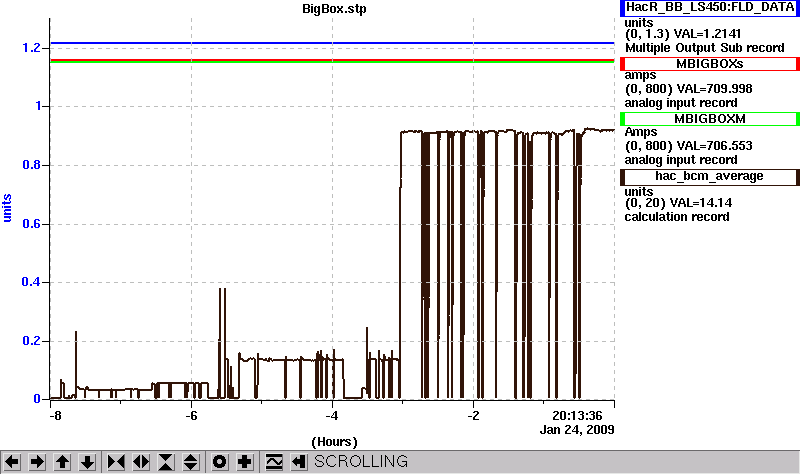Viewport: 800px width, 474px height.
Task: Click the 'calculation record' description
Action: [x=677, y=217]
